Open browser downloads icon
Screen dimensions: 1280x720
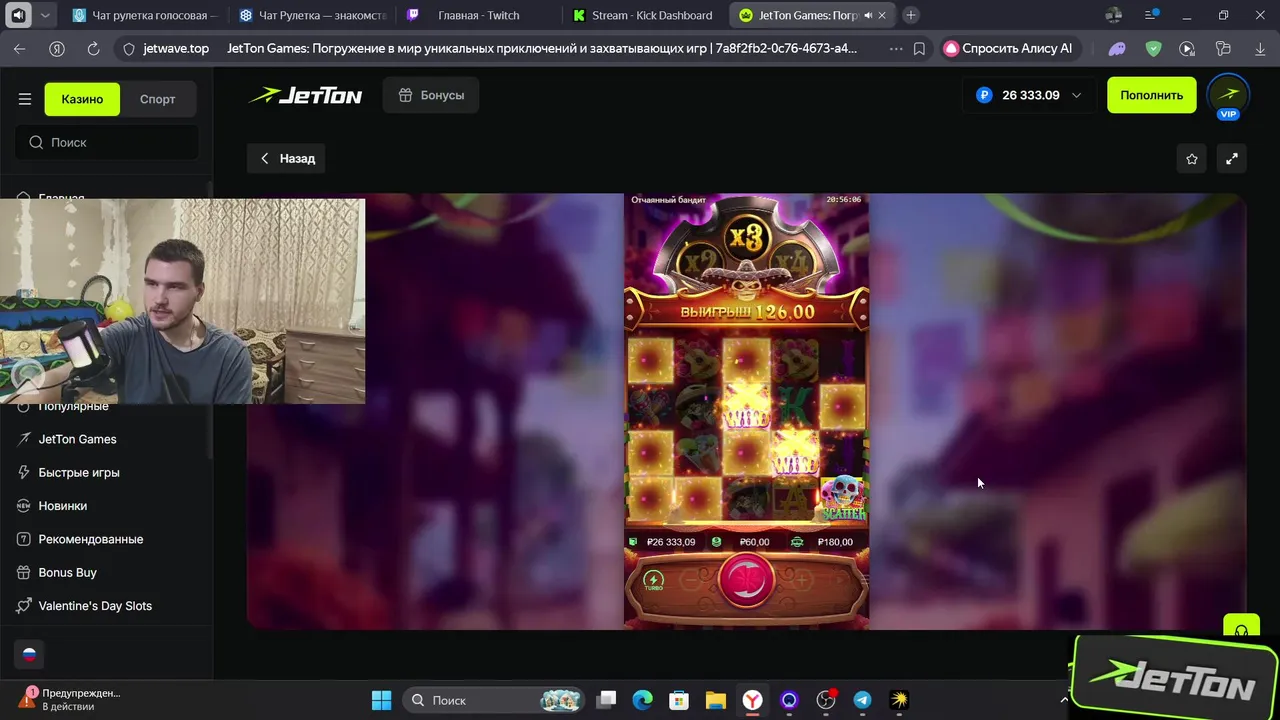tap(1259, 48)
